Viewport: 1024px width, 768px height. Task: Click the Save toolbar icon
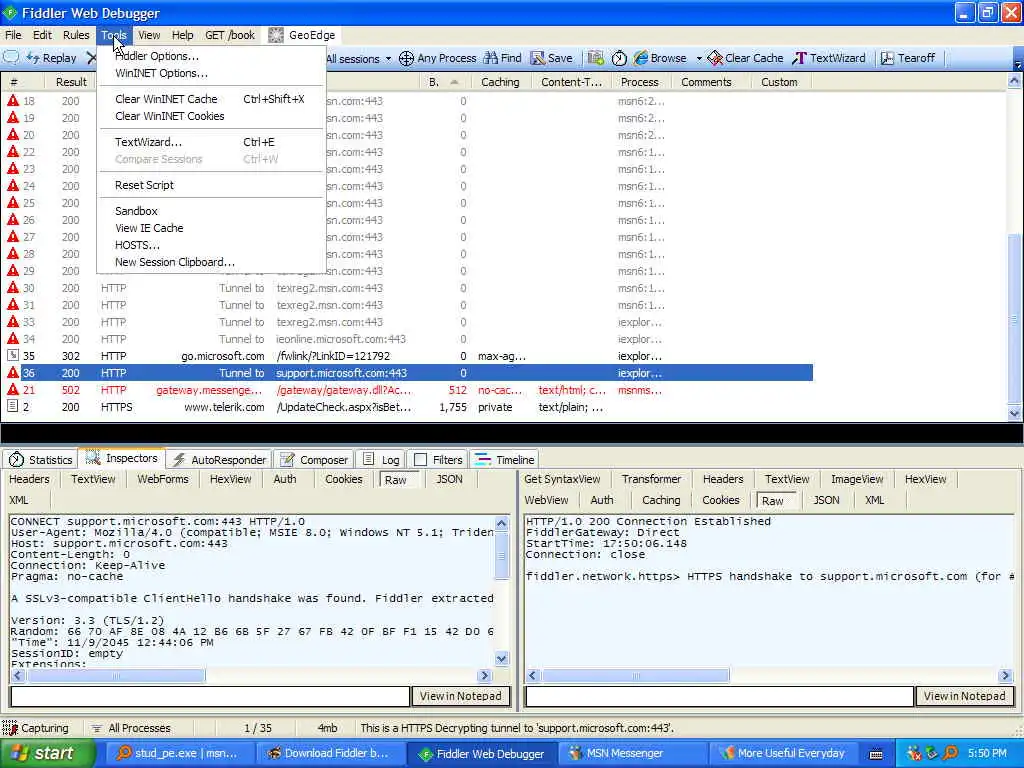[537, 58]
